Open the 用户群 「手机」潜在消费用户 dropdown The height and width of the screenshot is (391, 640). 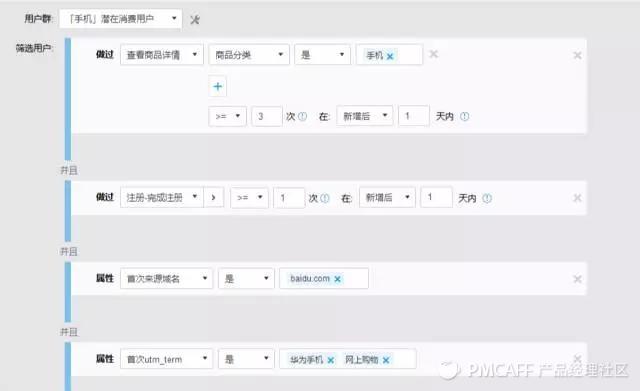(x=121, y=19)
